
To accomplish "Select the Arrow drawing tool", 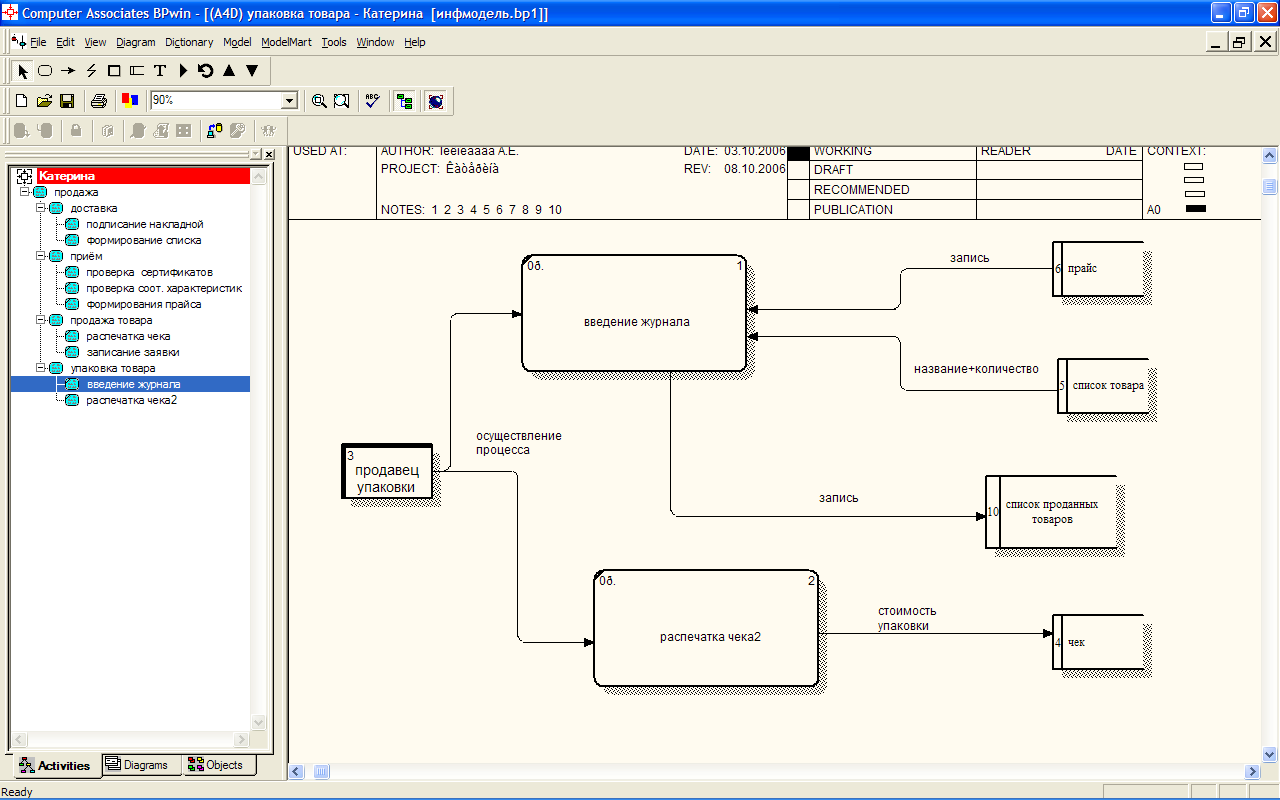I will tap(68, 71).
